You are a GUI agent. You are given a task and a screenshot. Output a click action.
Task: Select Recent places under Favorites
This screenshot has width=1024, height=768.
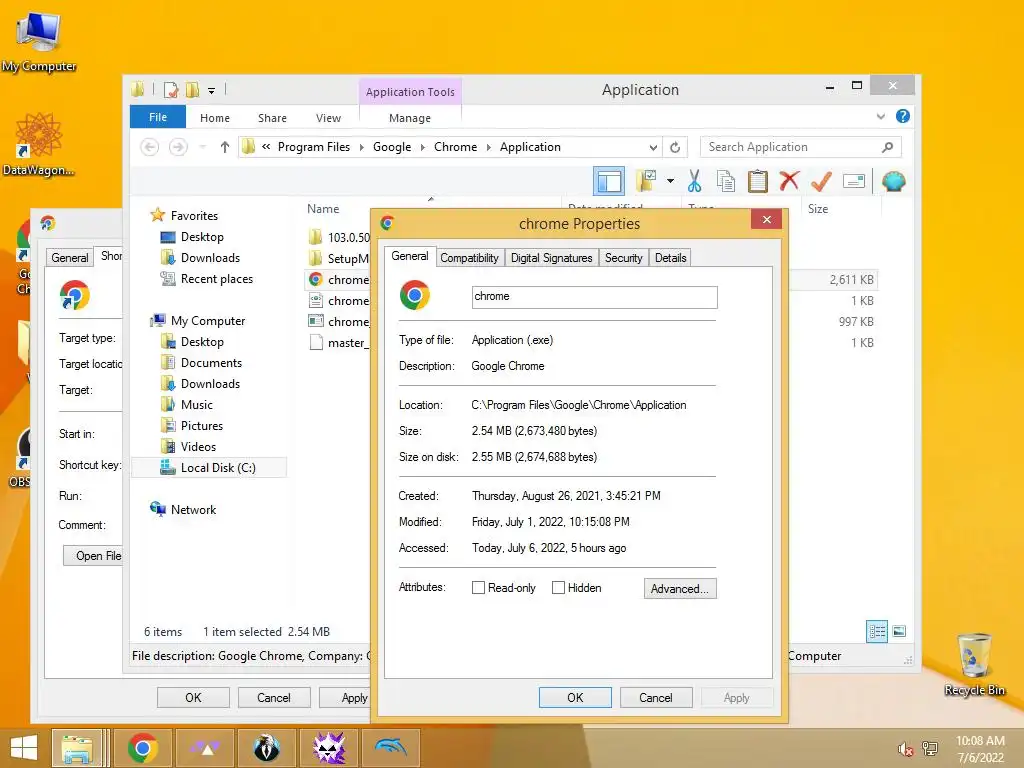point(206,279)
